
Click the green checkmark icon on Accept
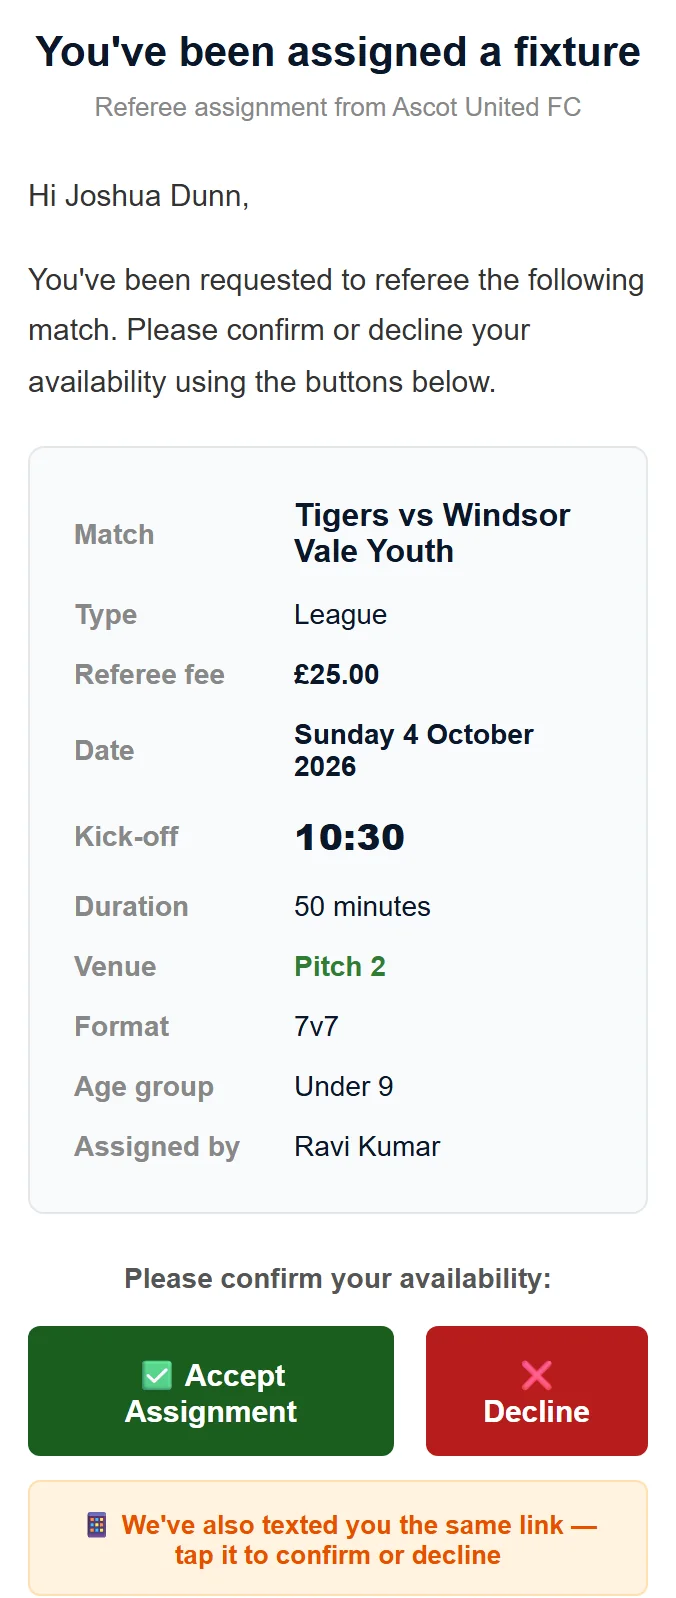pyautogui.click(x=158, y=1375)
